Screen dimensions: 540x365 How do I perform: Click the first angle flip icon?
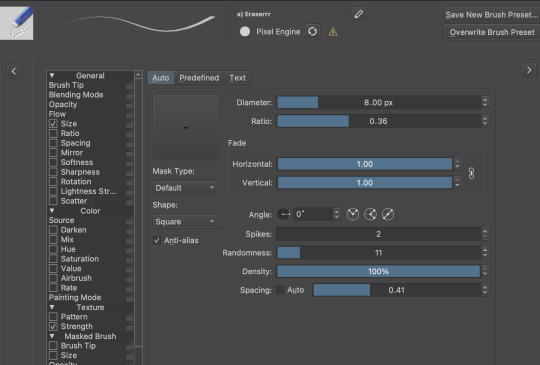tap(353, 214)
